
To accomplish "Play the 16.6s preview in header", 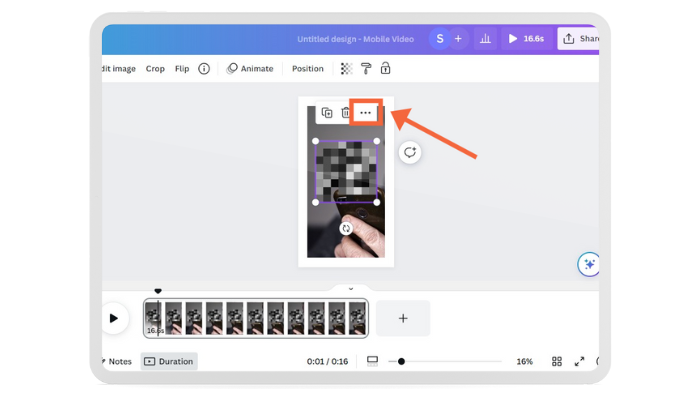I will pos(526,39).
